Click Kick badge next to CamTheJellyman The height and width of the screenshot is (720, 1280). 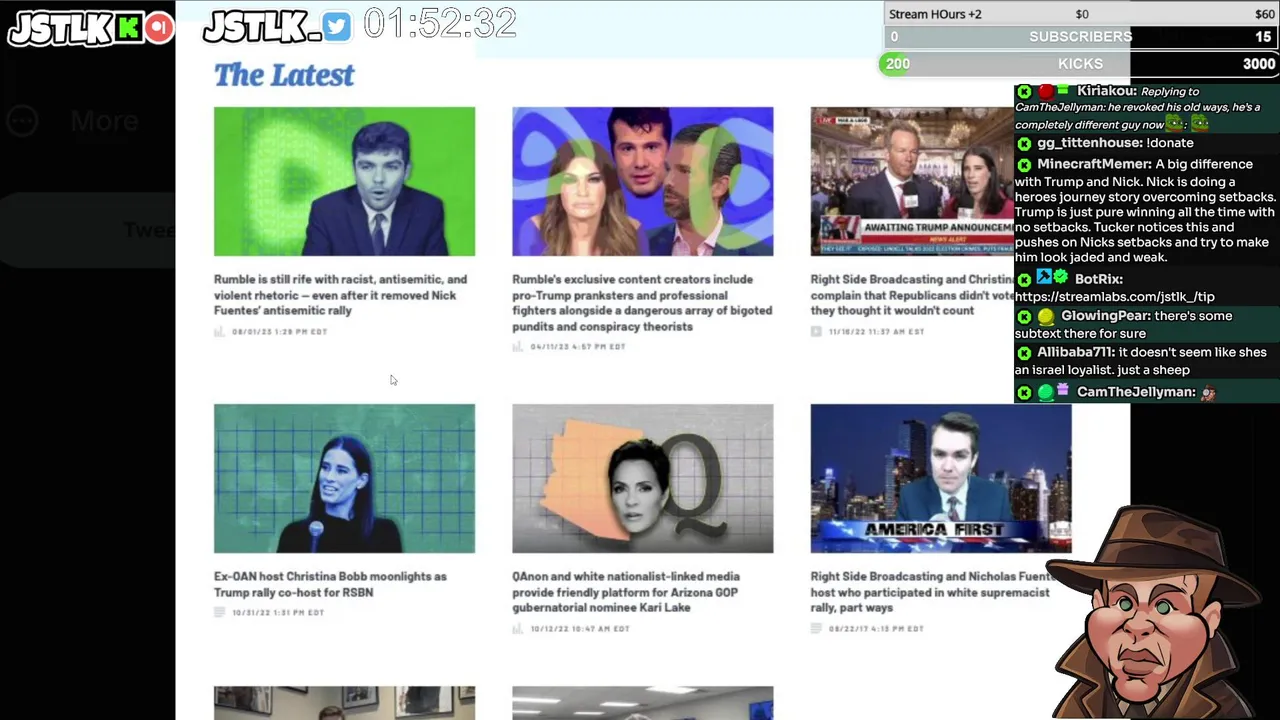tap(1024, 393)
